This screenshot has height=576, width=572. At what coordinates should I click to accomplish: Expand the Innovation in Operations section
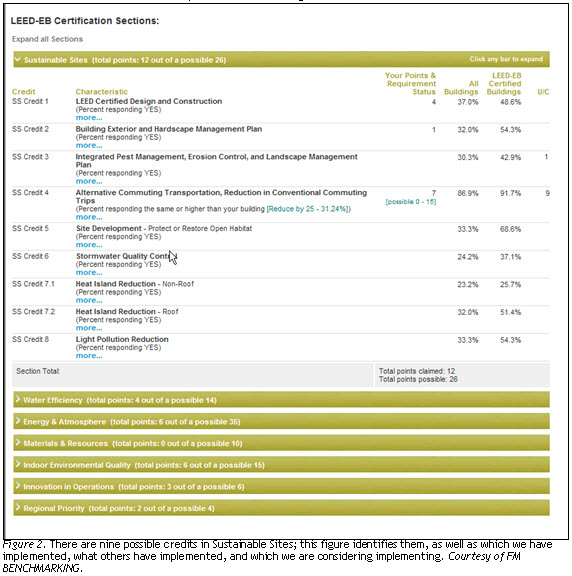point(281,486)
